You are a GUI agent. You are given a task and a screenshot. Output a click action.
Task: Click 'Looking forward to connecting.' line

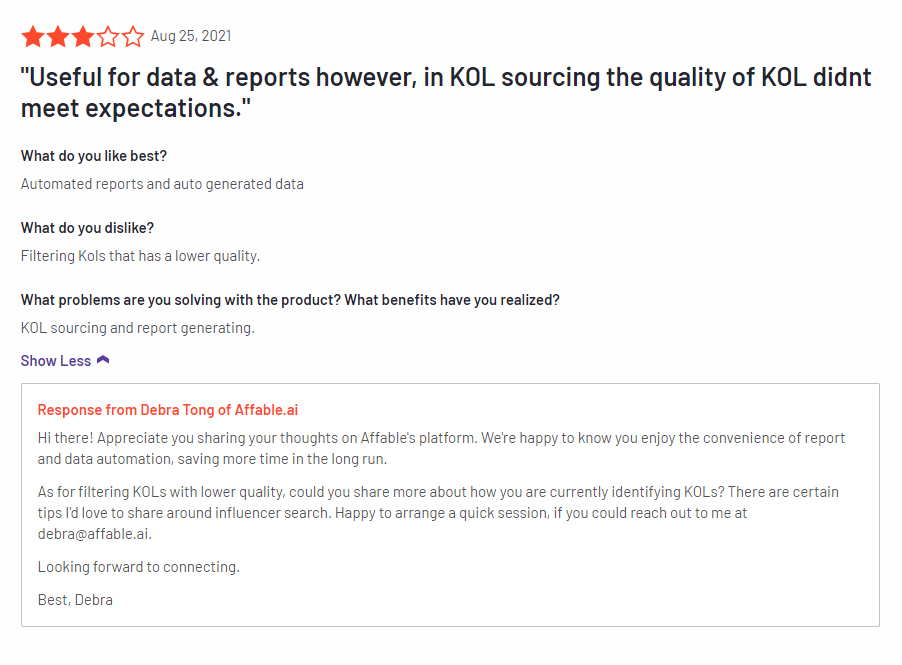(139, 567)
